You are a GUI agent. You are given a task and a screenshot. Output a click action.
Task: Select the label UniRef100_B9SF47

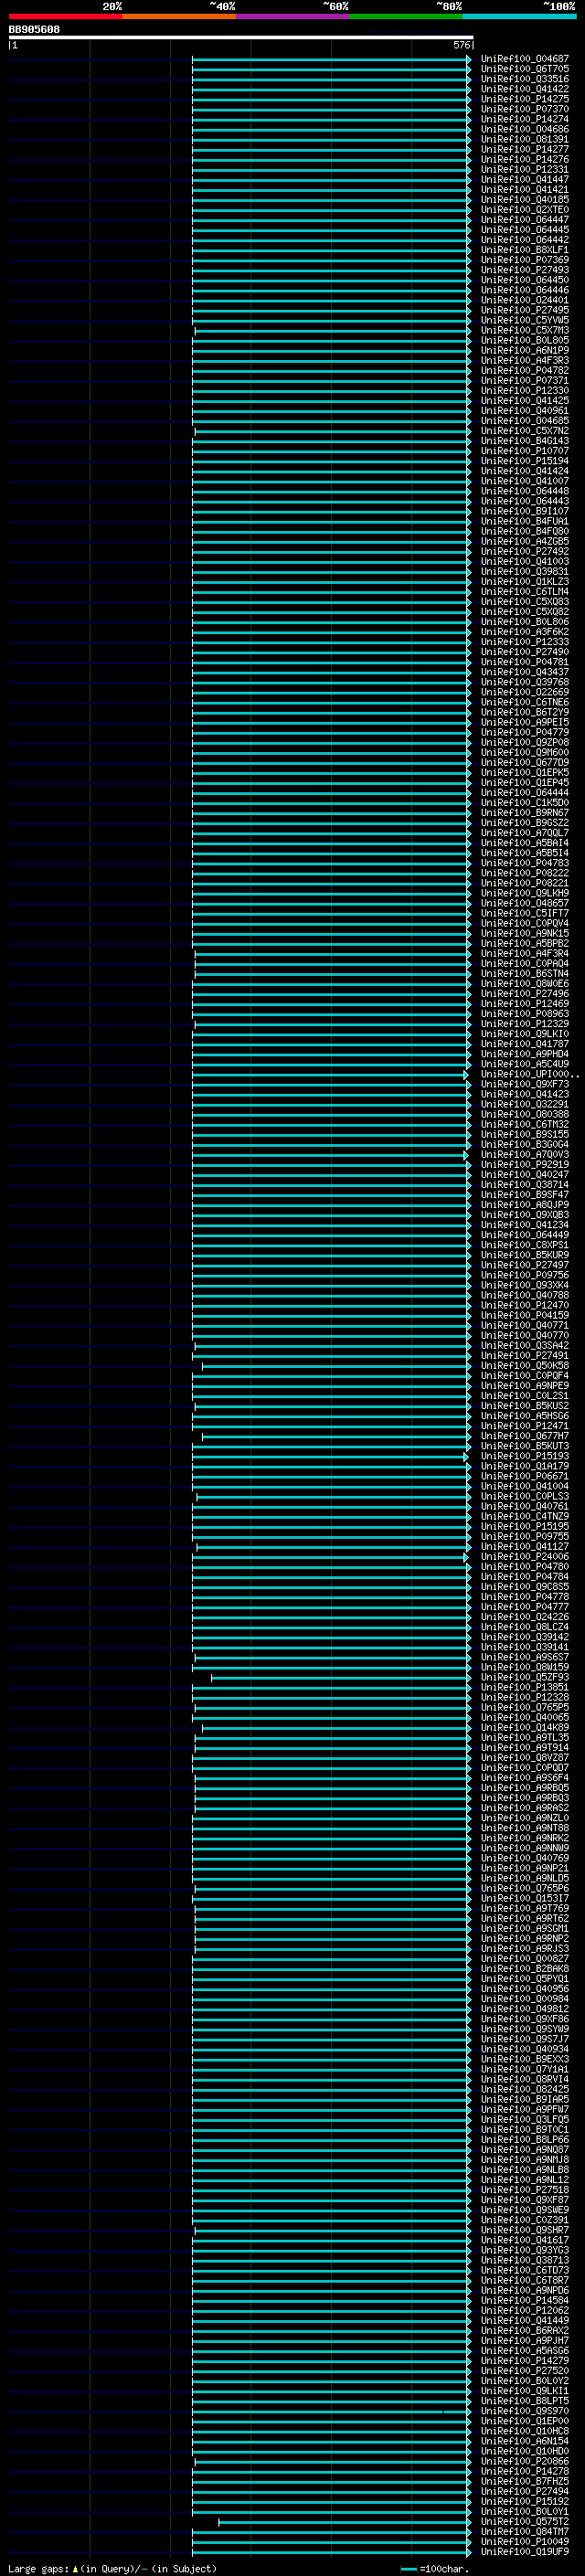pos(525,1194)
